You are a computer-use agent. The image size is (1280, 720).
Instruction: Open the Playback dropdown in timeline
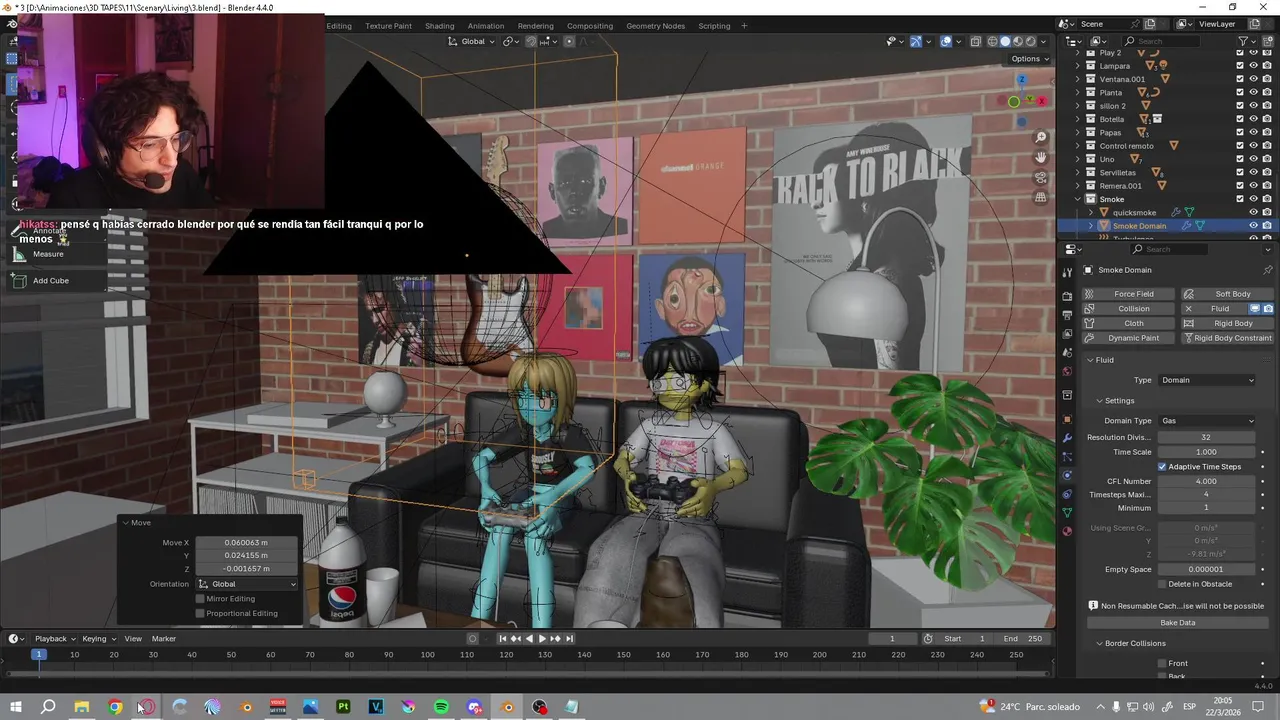point(55,639)
